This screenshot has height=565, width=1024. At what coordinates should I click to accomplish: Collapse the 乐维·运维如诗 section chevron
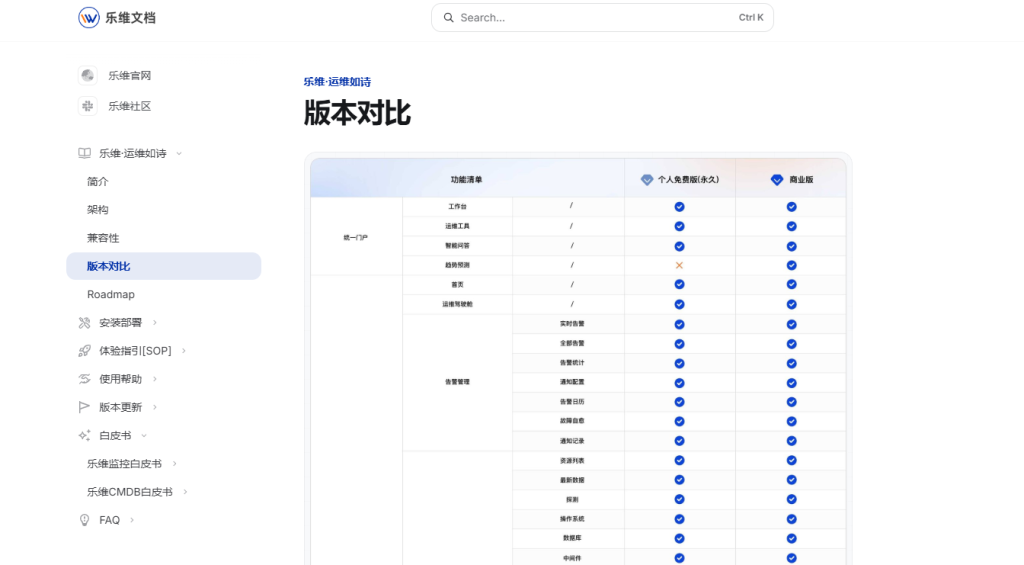(x=179, y=153)
